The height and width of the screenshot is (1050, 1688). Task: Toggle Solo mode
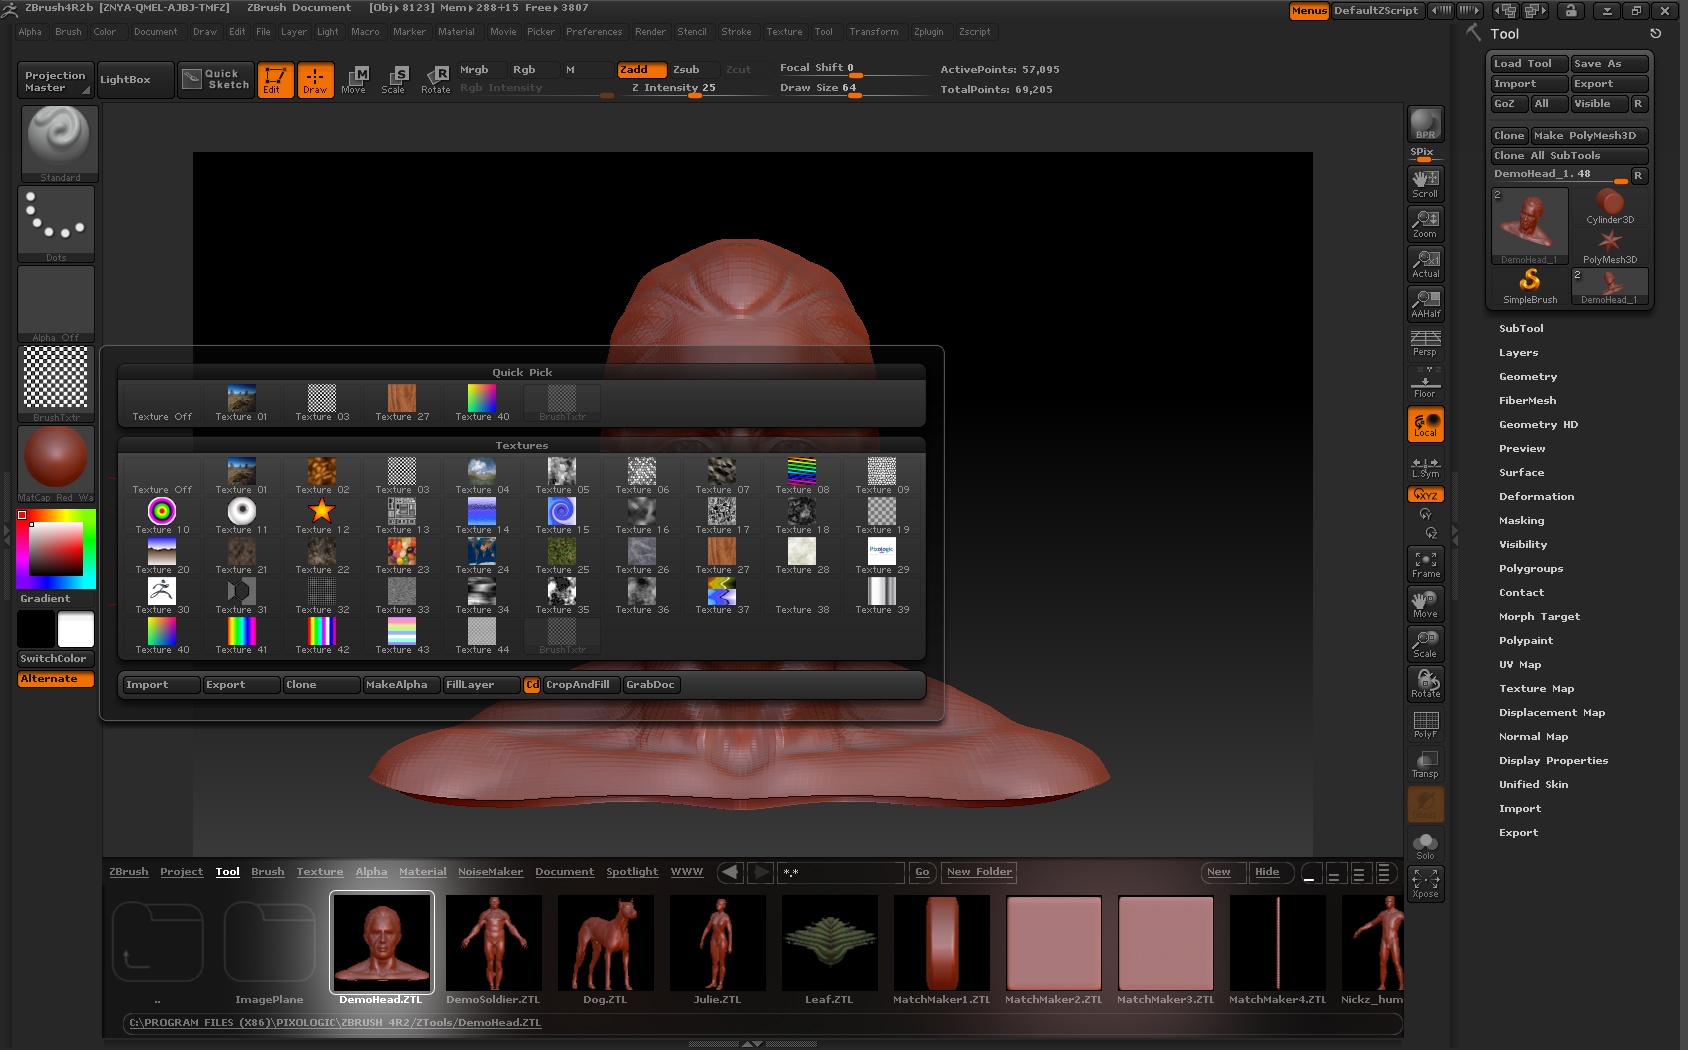(1426, 845)
